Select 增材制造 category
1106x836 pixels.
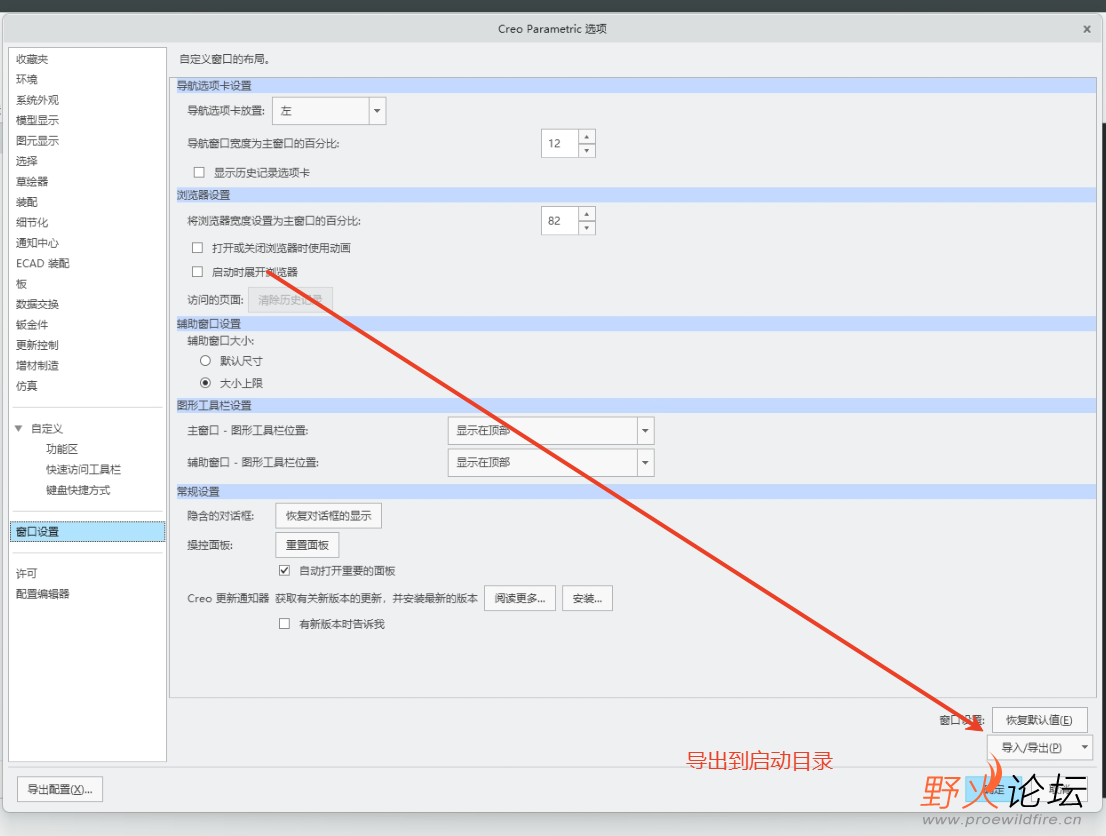pyautogui.click(x=37, y=366)
